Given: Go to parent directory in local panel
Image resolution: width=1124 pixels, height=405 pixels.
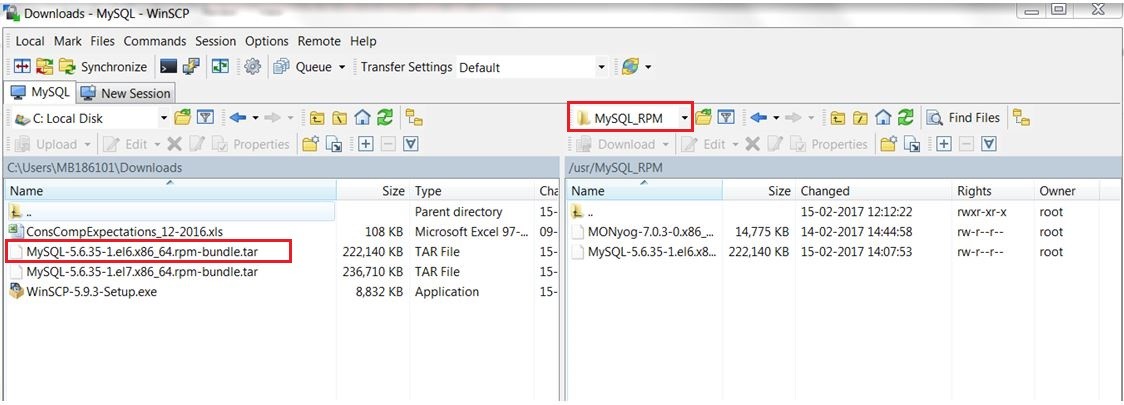Looking at the screenshot, I should point(317,118).
